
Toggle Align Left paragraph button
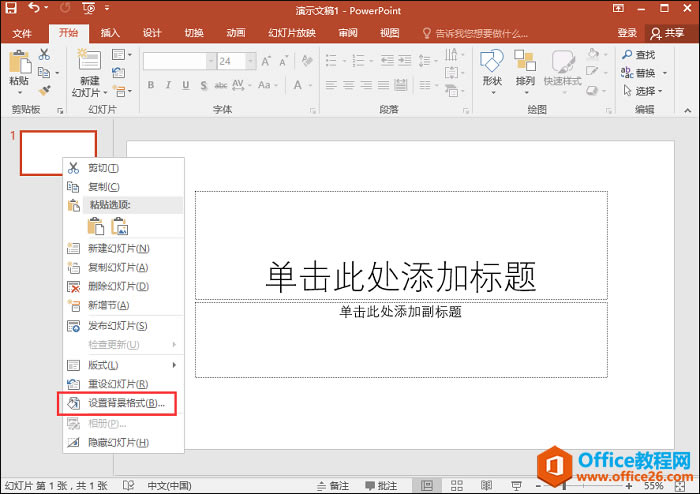331,85
